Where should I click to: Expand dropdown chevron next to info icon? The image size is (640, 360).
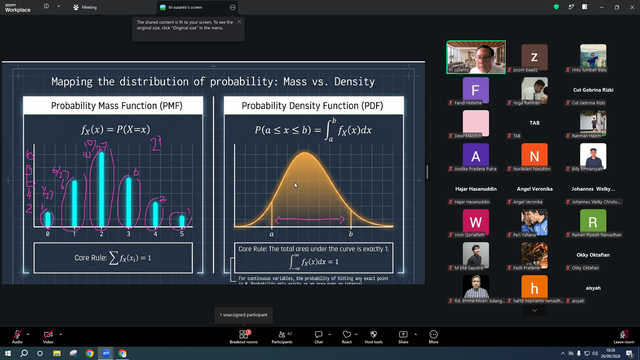[58, 7]
